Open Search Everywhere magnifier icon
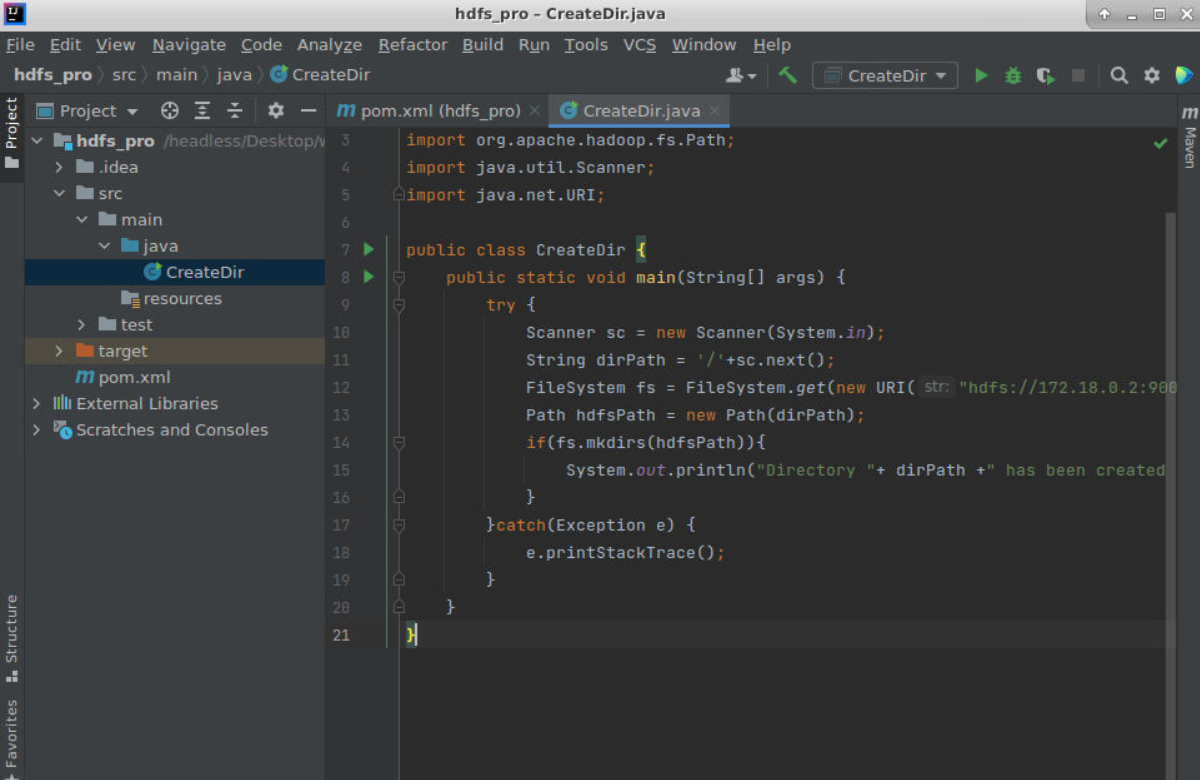Screen dimensions: 1200x780 pyautogui.click(x=1119, y=76)
